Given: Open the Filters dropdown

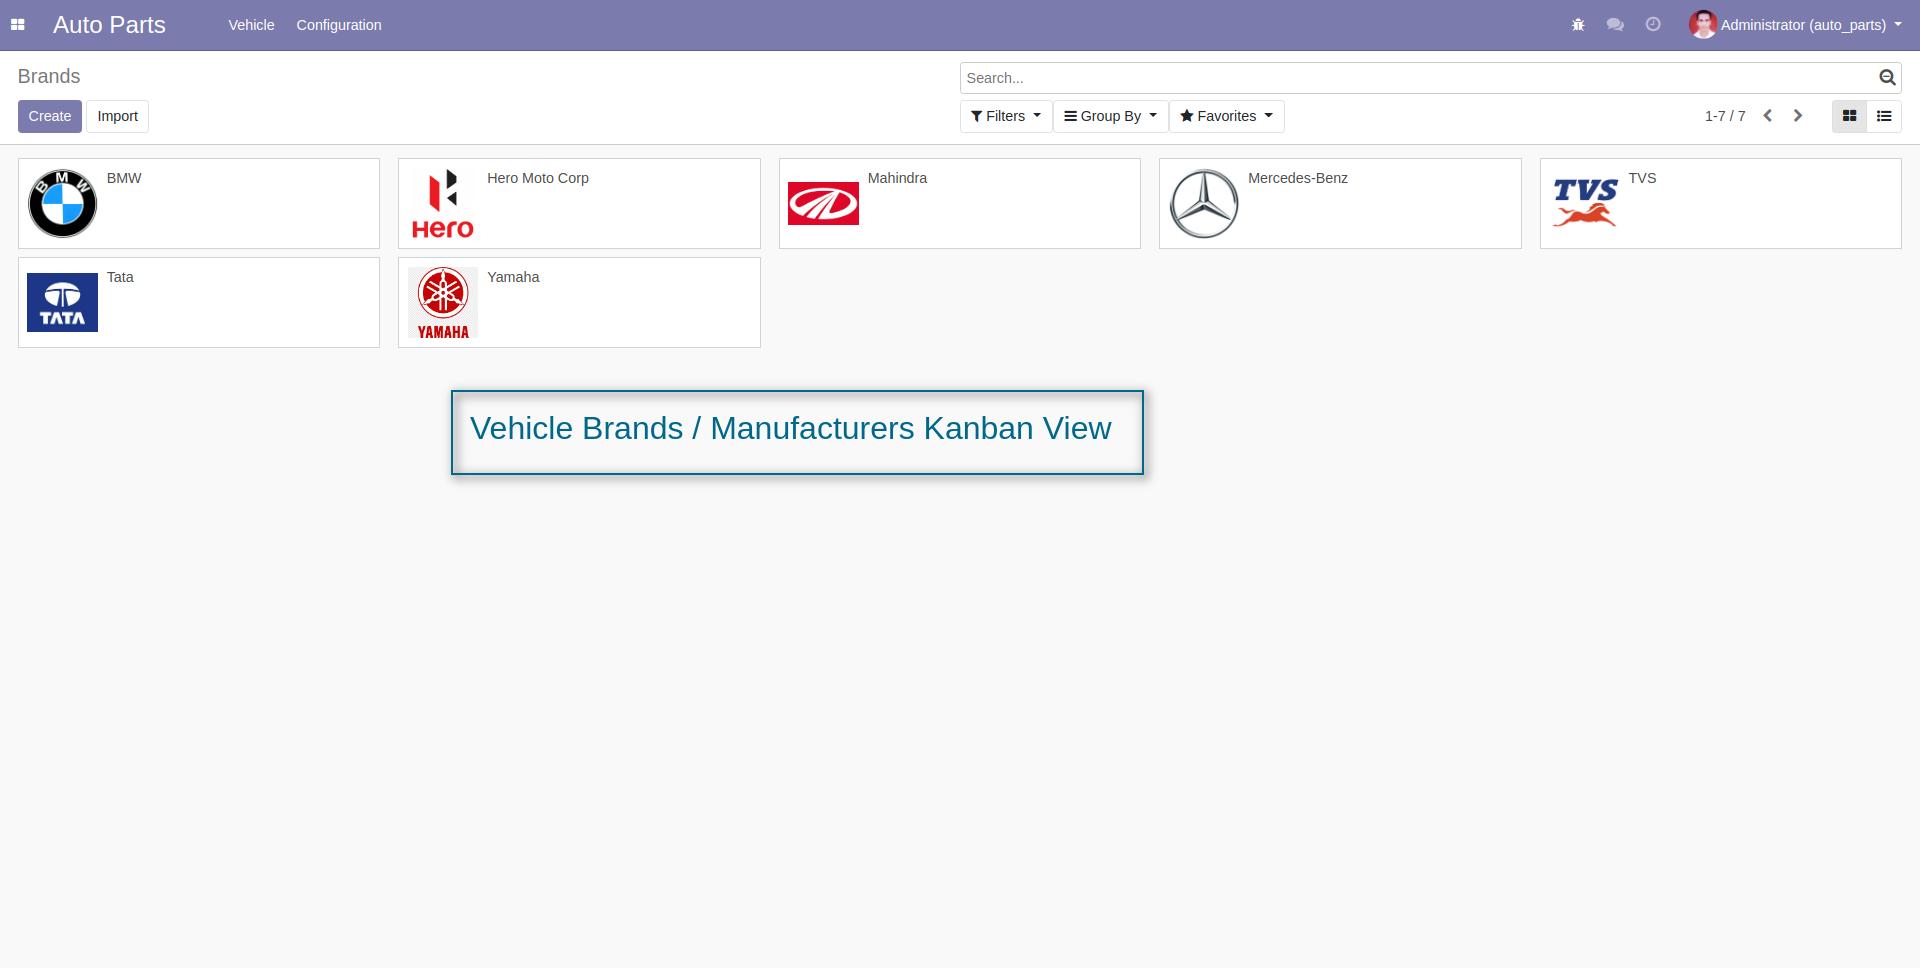Looking at the screenshot, I should pos(1006,116).
